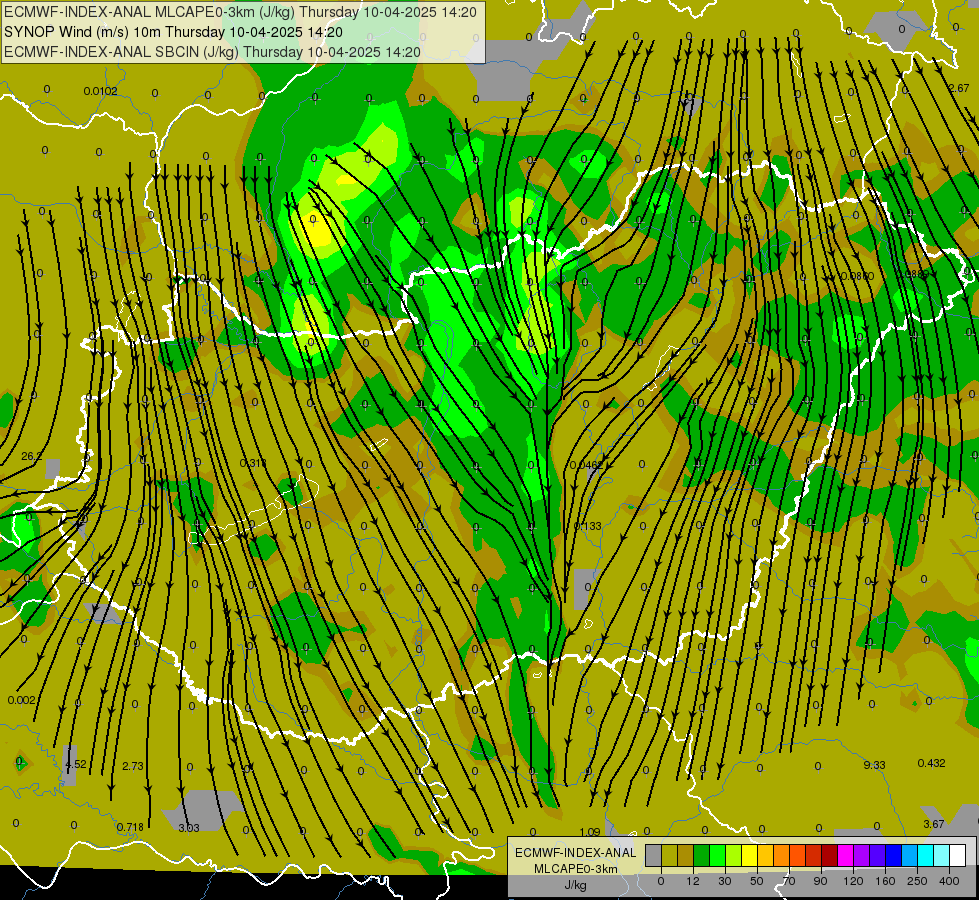This screenshot has width=979, height=900.
Task: Click the map value 0.718
Action: pyautogui.click(x=130, y=827)
